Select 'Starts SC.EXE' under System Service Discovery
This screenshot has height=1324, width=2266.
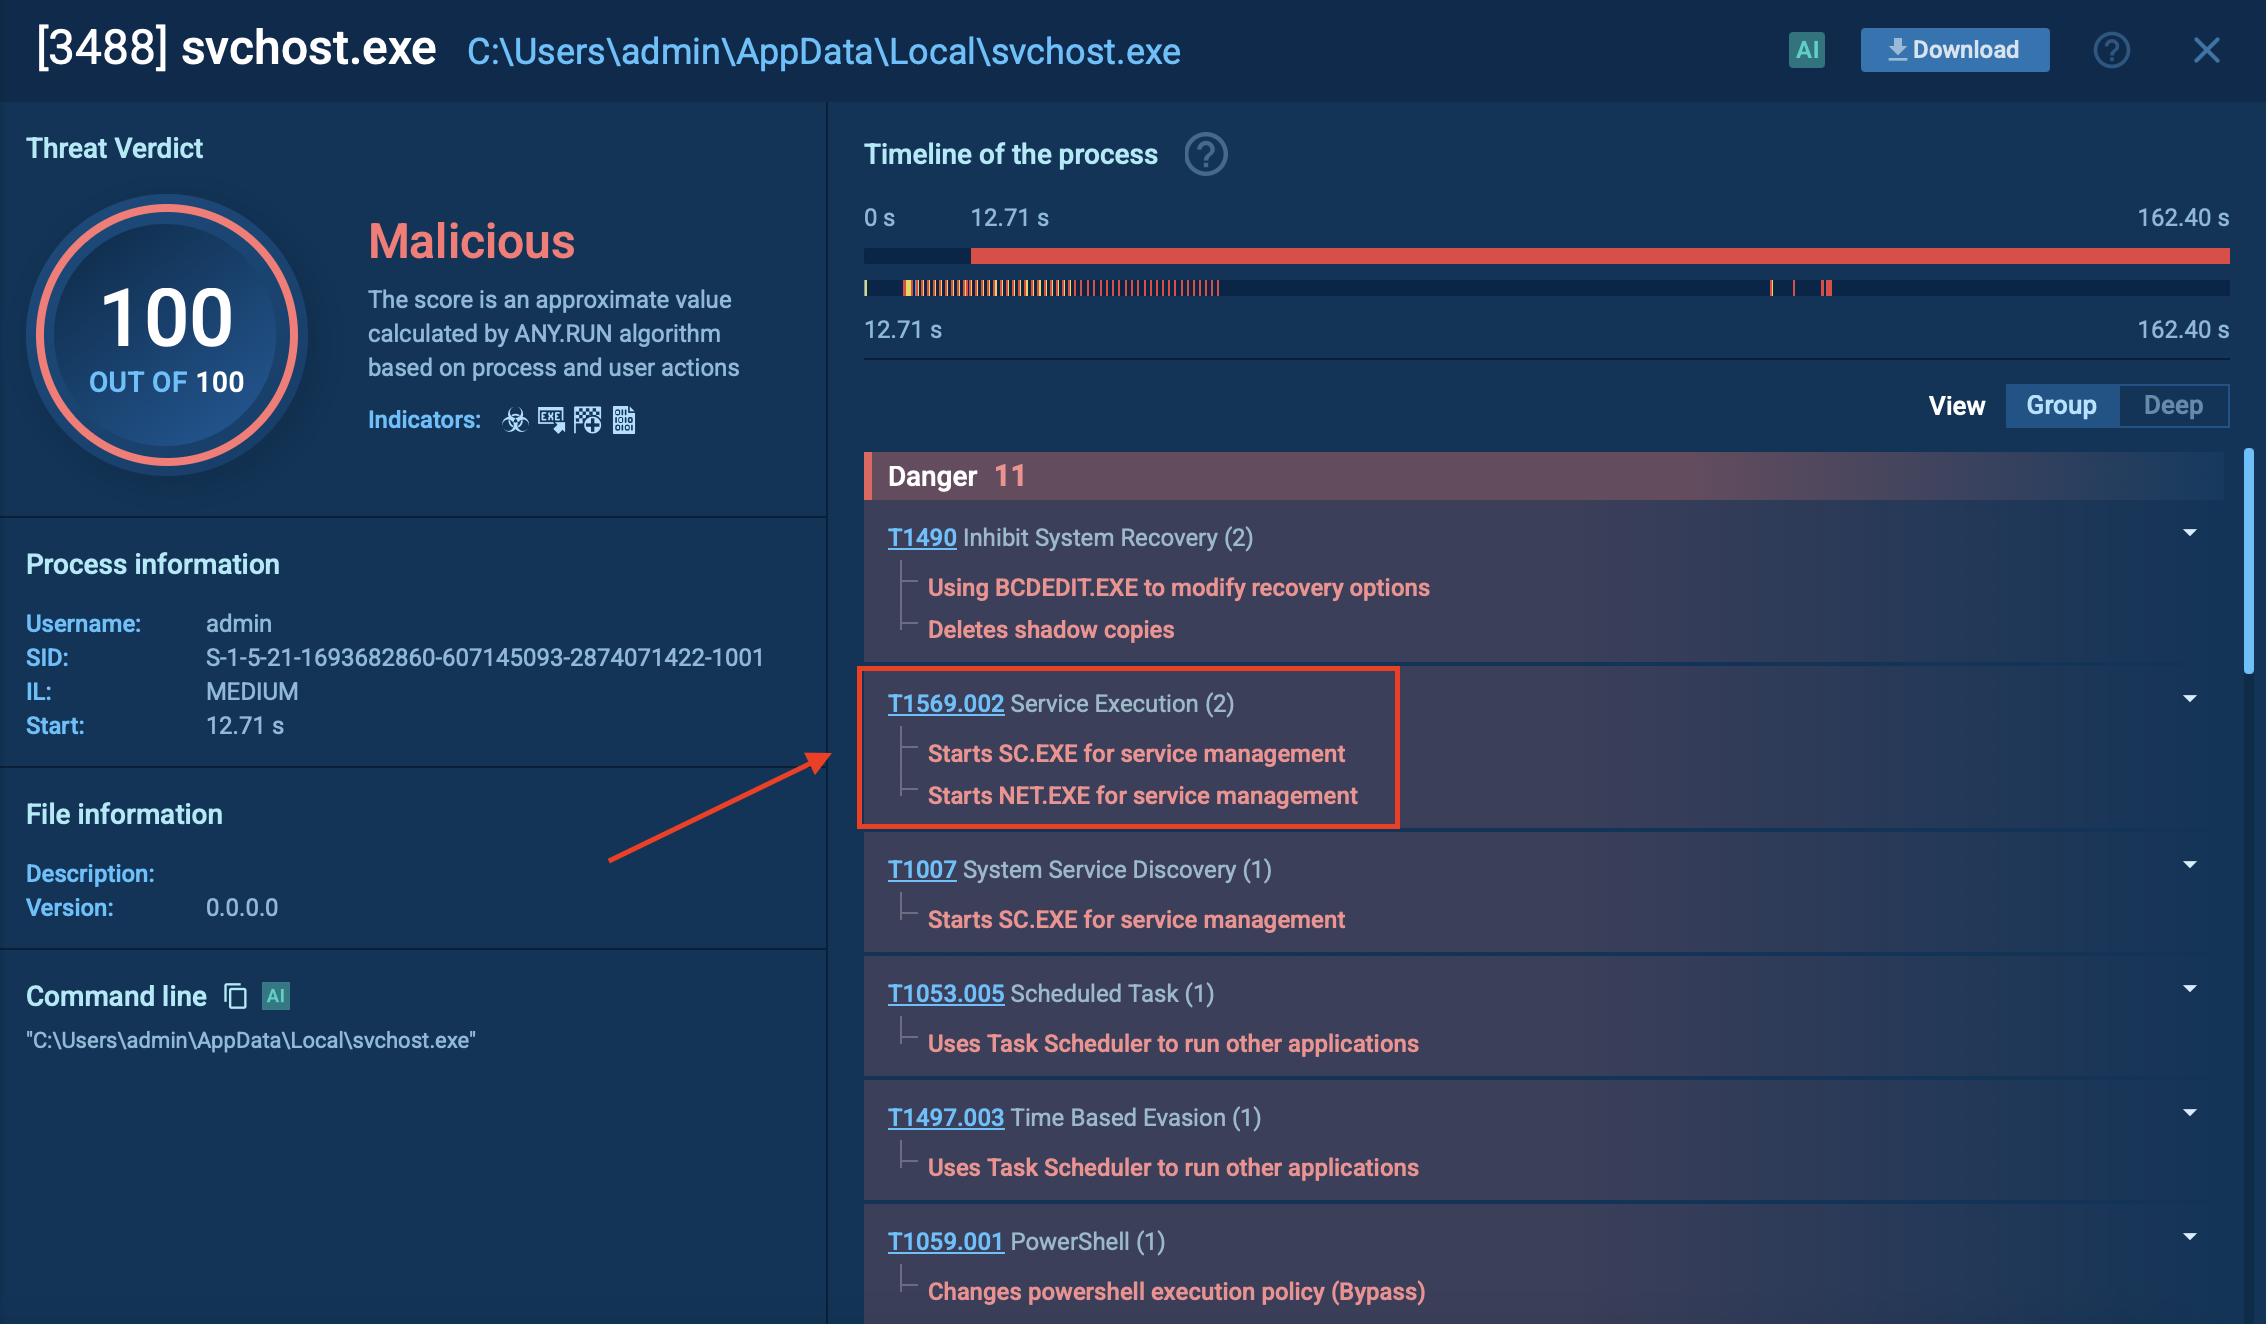[x=1136, y=919]
